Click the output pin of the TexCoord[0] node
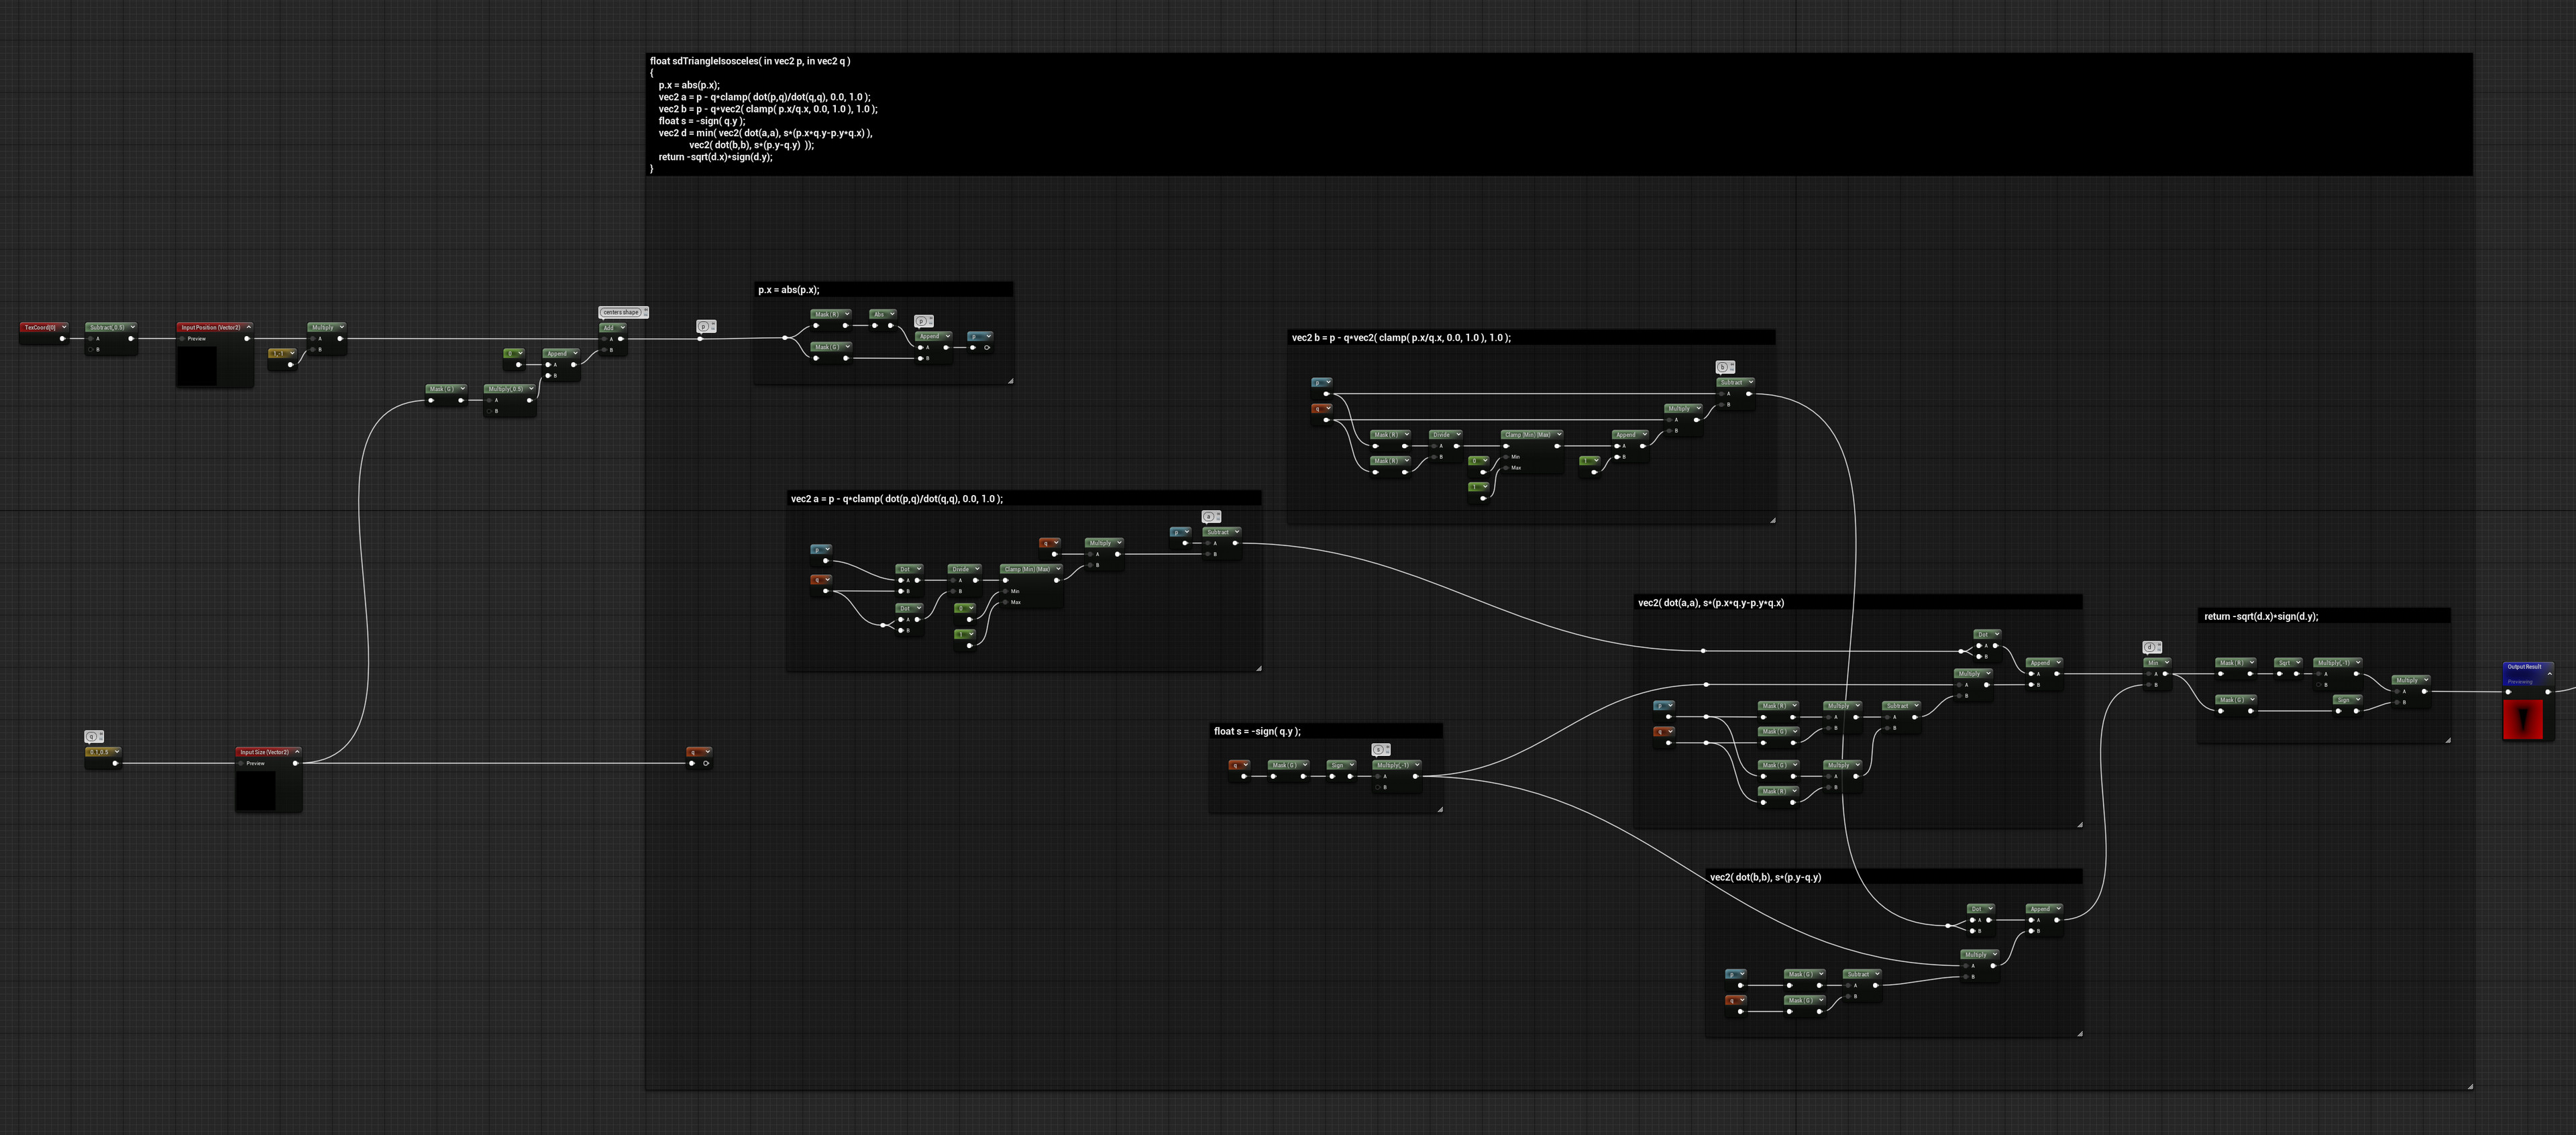Image resolution: width=2576 pixels, height=1135 pixels. click(x=62, y=338)
